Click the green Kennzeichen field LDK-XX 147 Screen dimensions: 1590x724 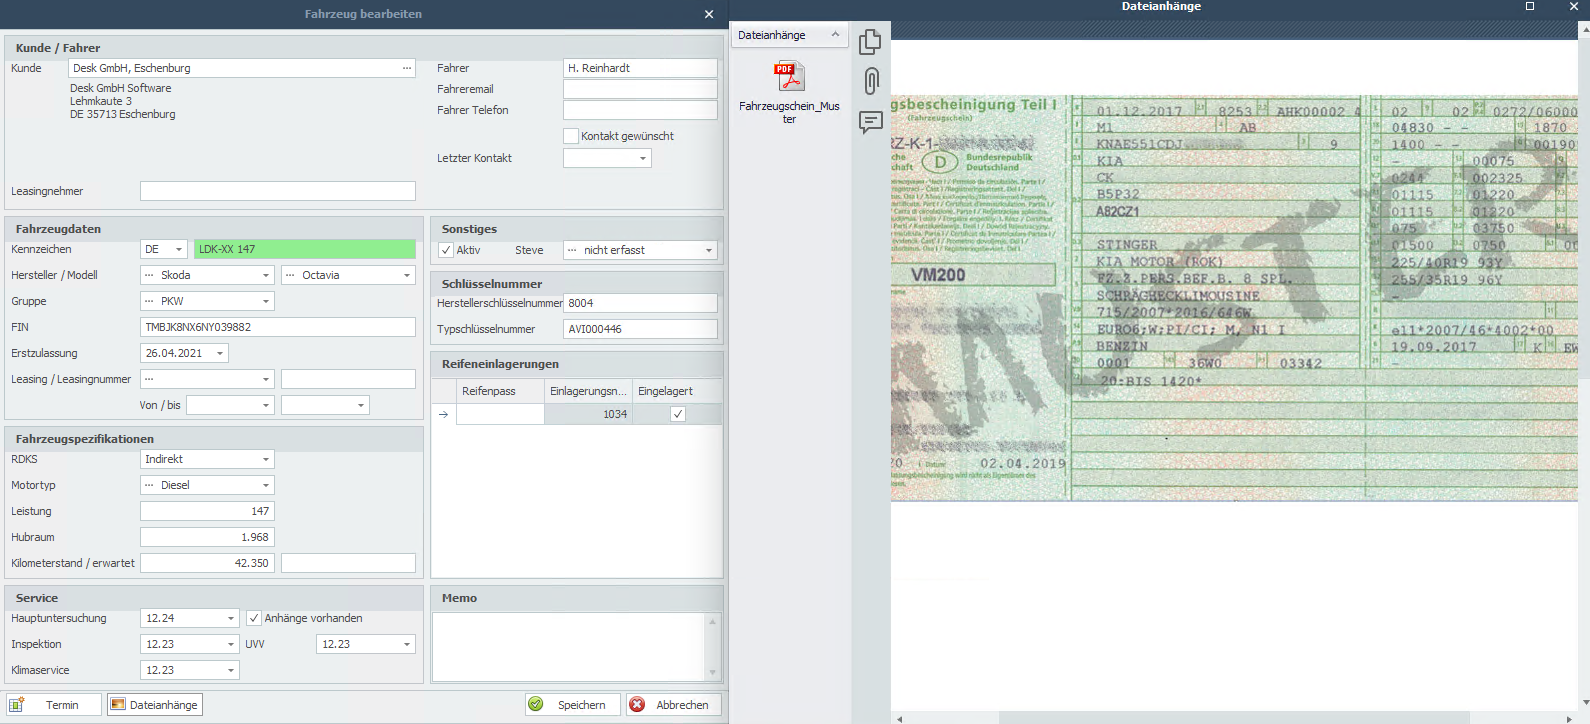(x=305, y=249)
